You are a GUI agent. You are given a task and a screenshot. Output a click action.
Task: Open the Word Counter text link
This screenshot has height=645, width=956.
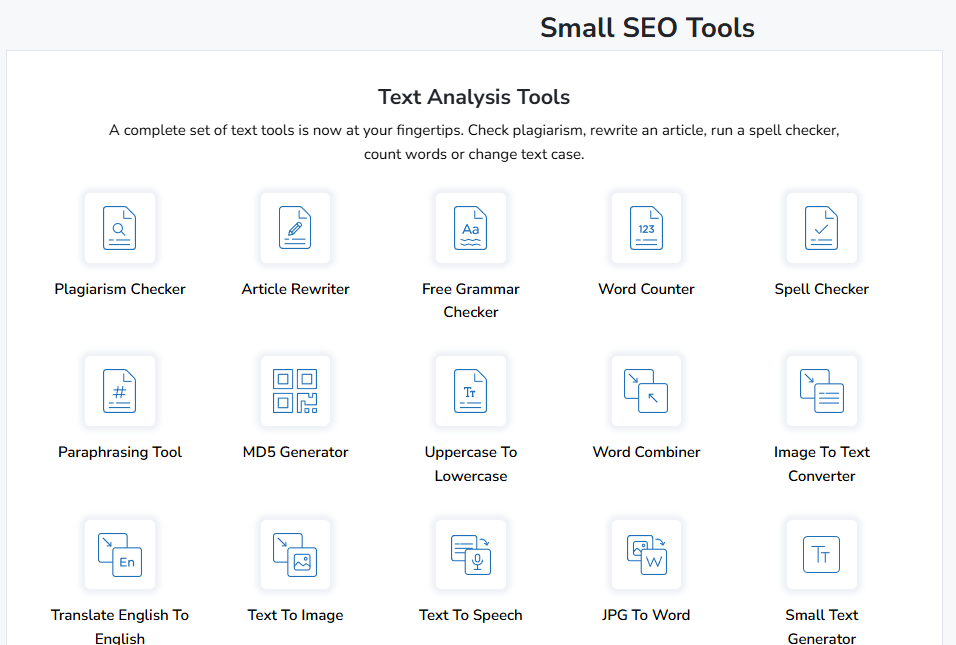pyautogui.click(x=646, y=289)
